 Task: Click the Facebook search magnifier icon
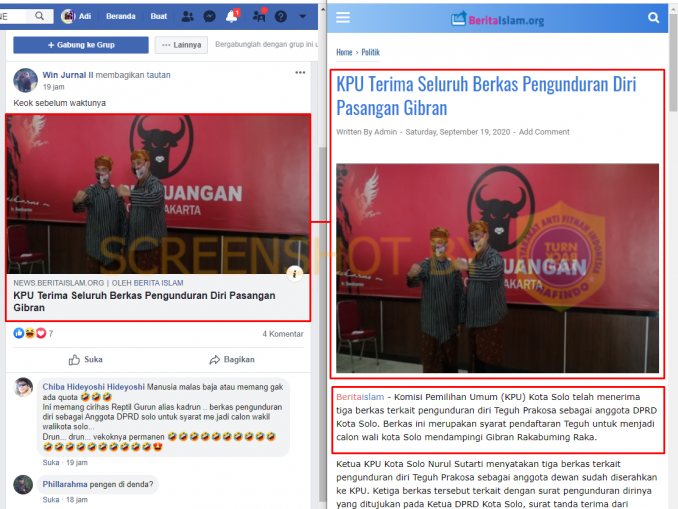tap(39, 16)
